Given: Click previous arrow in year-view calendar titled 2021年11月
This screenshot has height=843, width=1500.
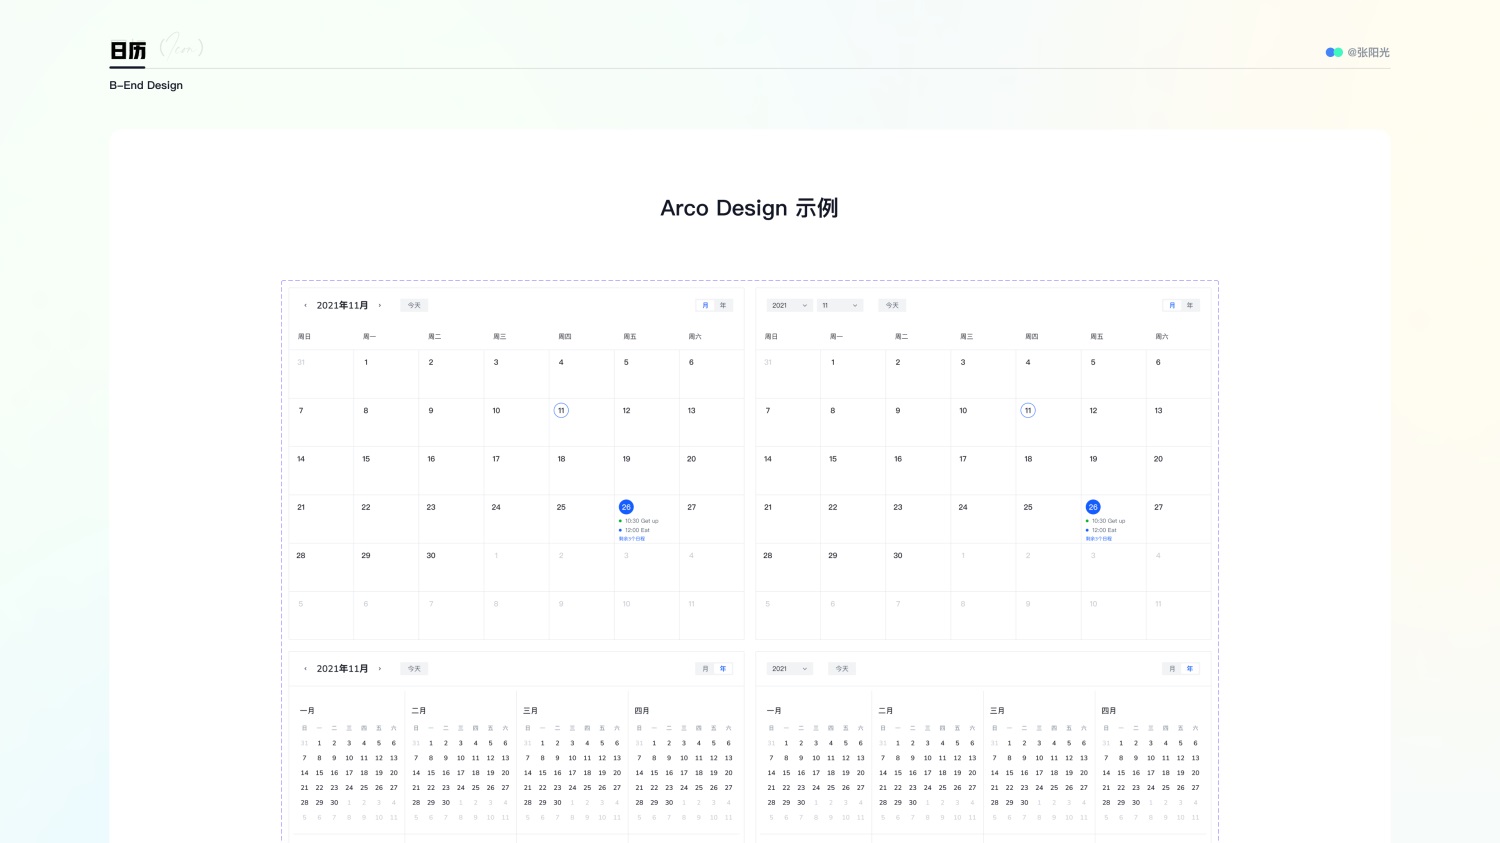Looking at the screenshot, I should 305,669.
